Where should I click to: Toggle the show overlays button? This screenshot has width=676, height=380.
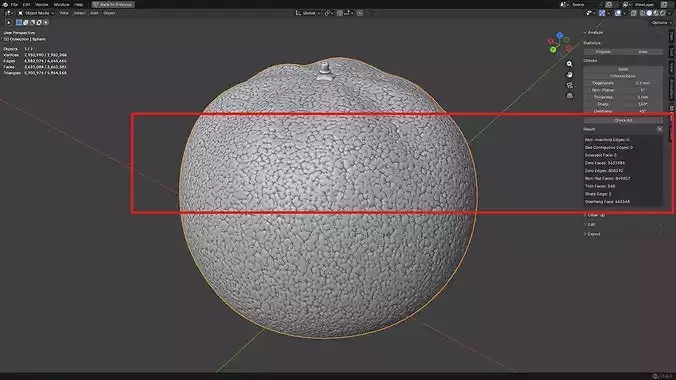pos(618,13)
